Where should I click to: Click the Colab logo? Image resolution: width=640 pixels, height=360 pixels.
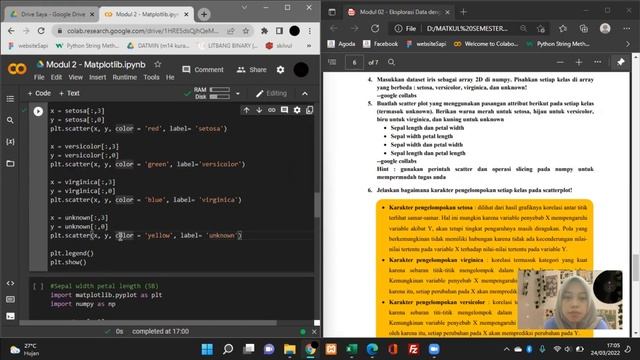[x=17, y=69]
